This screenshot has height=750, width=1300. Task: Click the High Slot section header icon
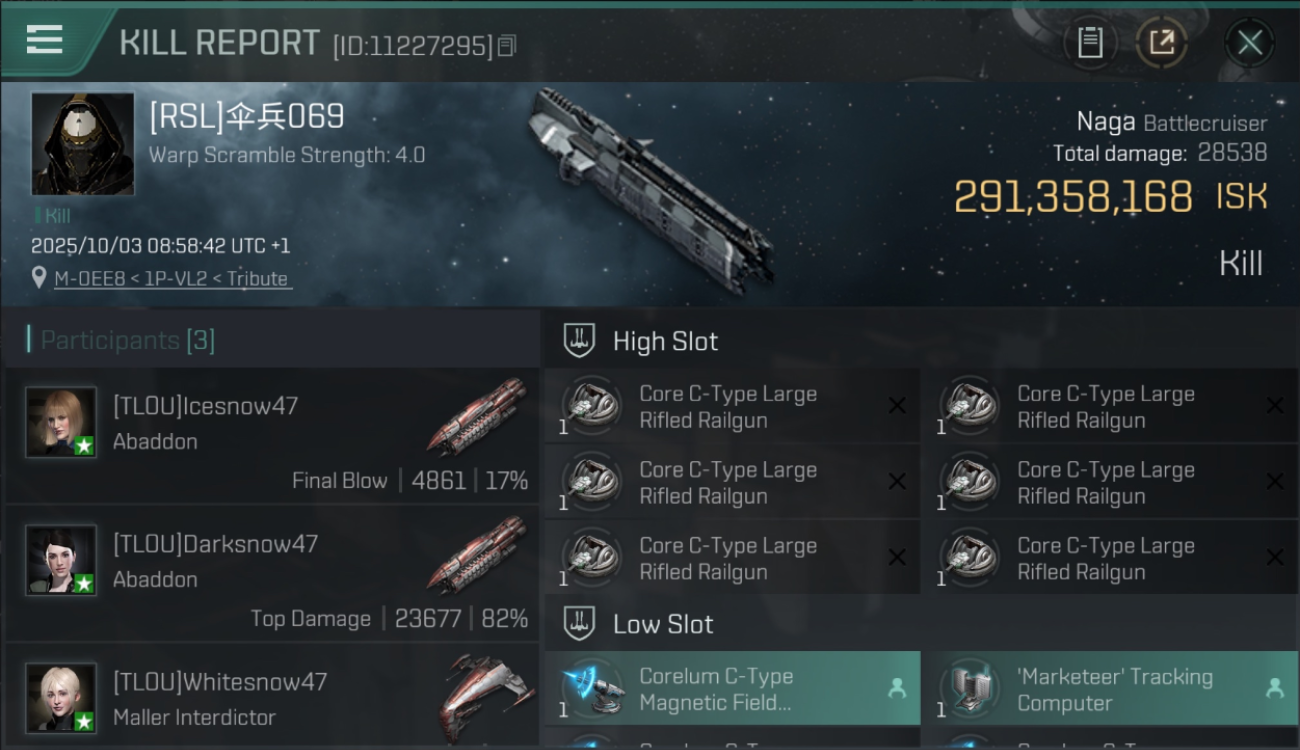click(x=578, y=341)
